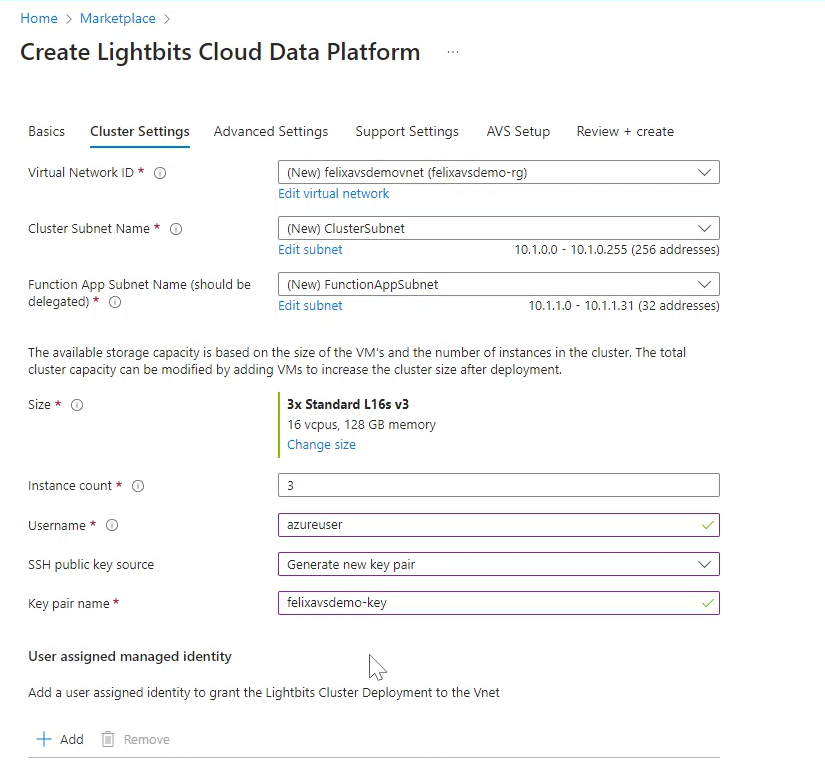Click Edit virtual network link

click(334, 194)
